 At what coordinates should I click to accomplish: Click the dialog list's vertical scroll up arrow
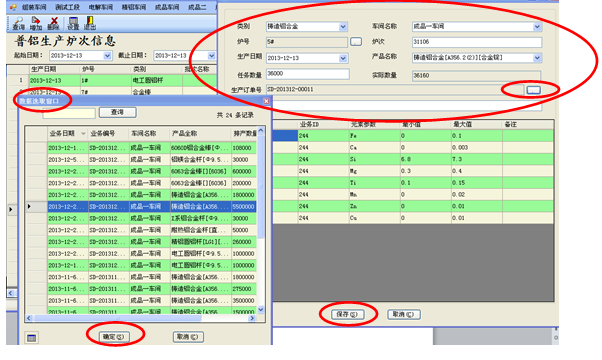(261, 131)
